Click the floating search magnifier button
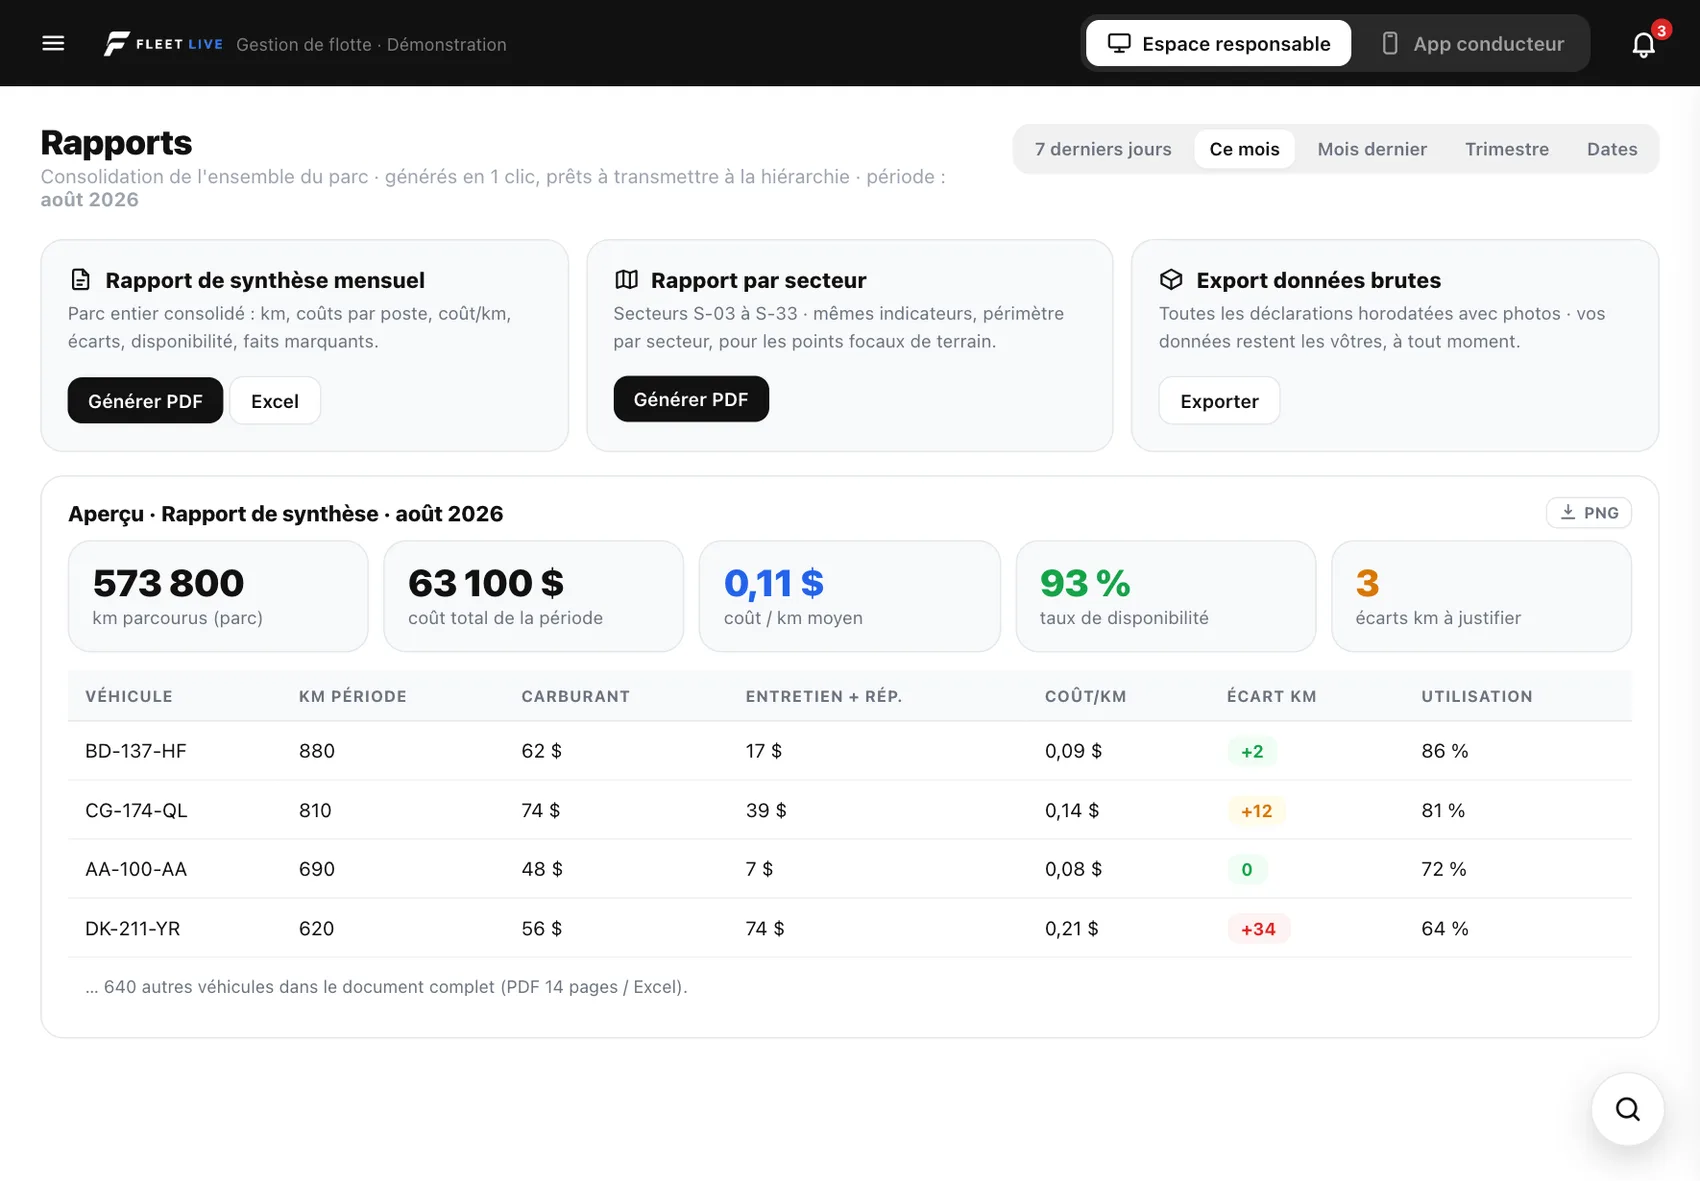 pyautogui.click(x=1627, y=1109)
